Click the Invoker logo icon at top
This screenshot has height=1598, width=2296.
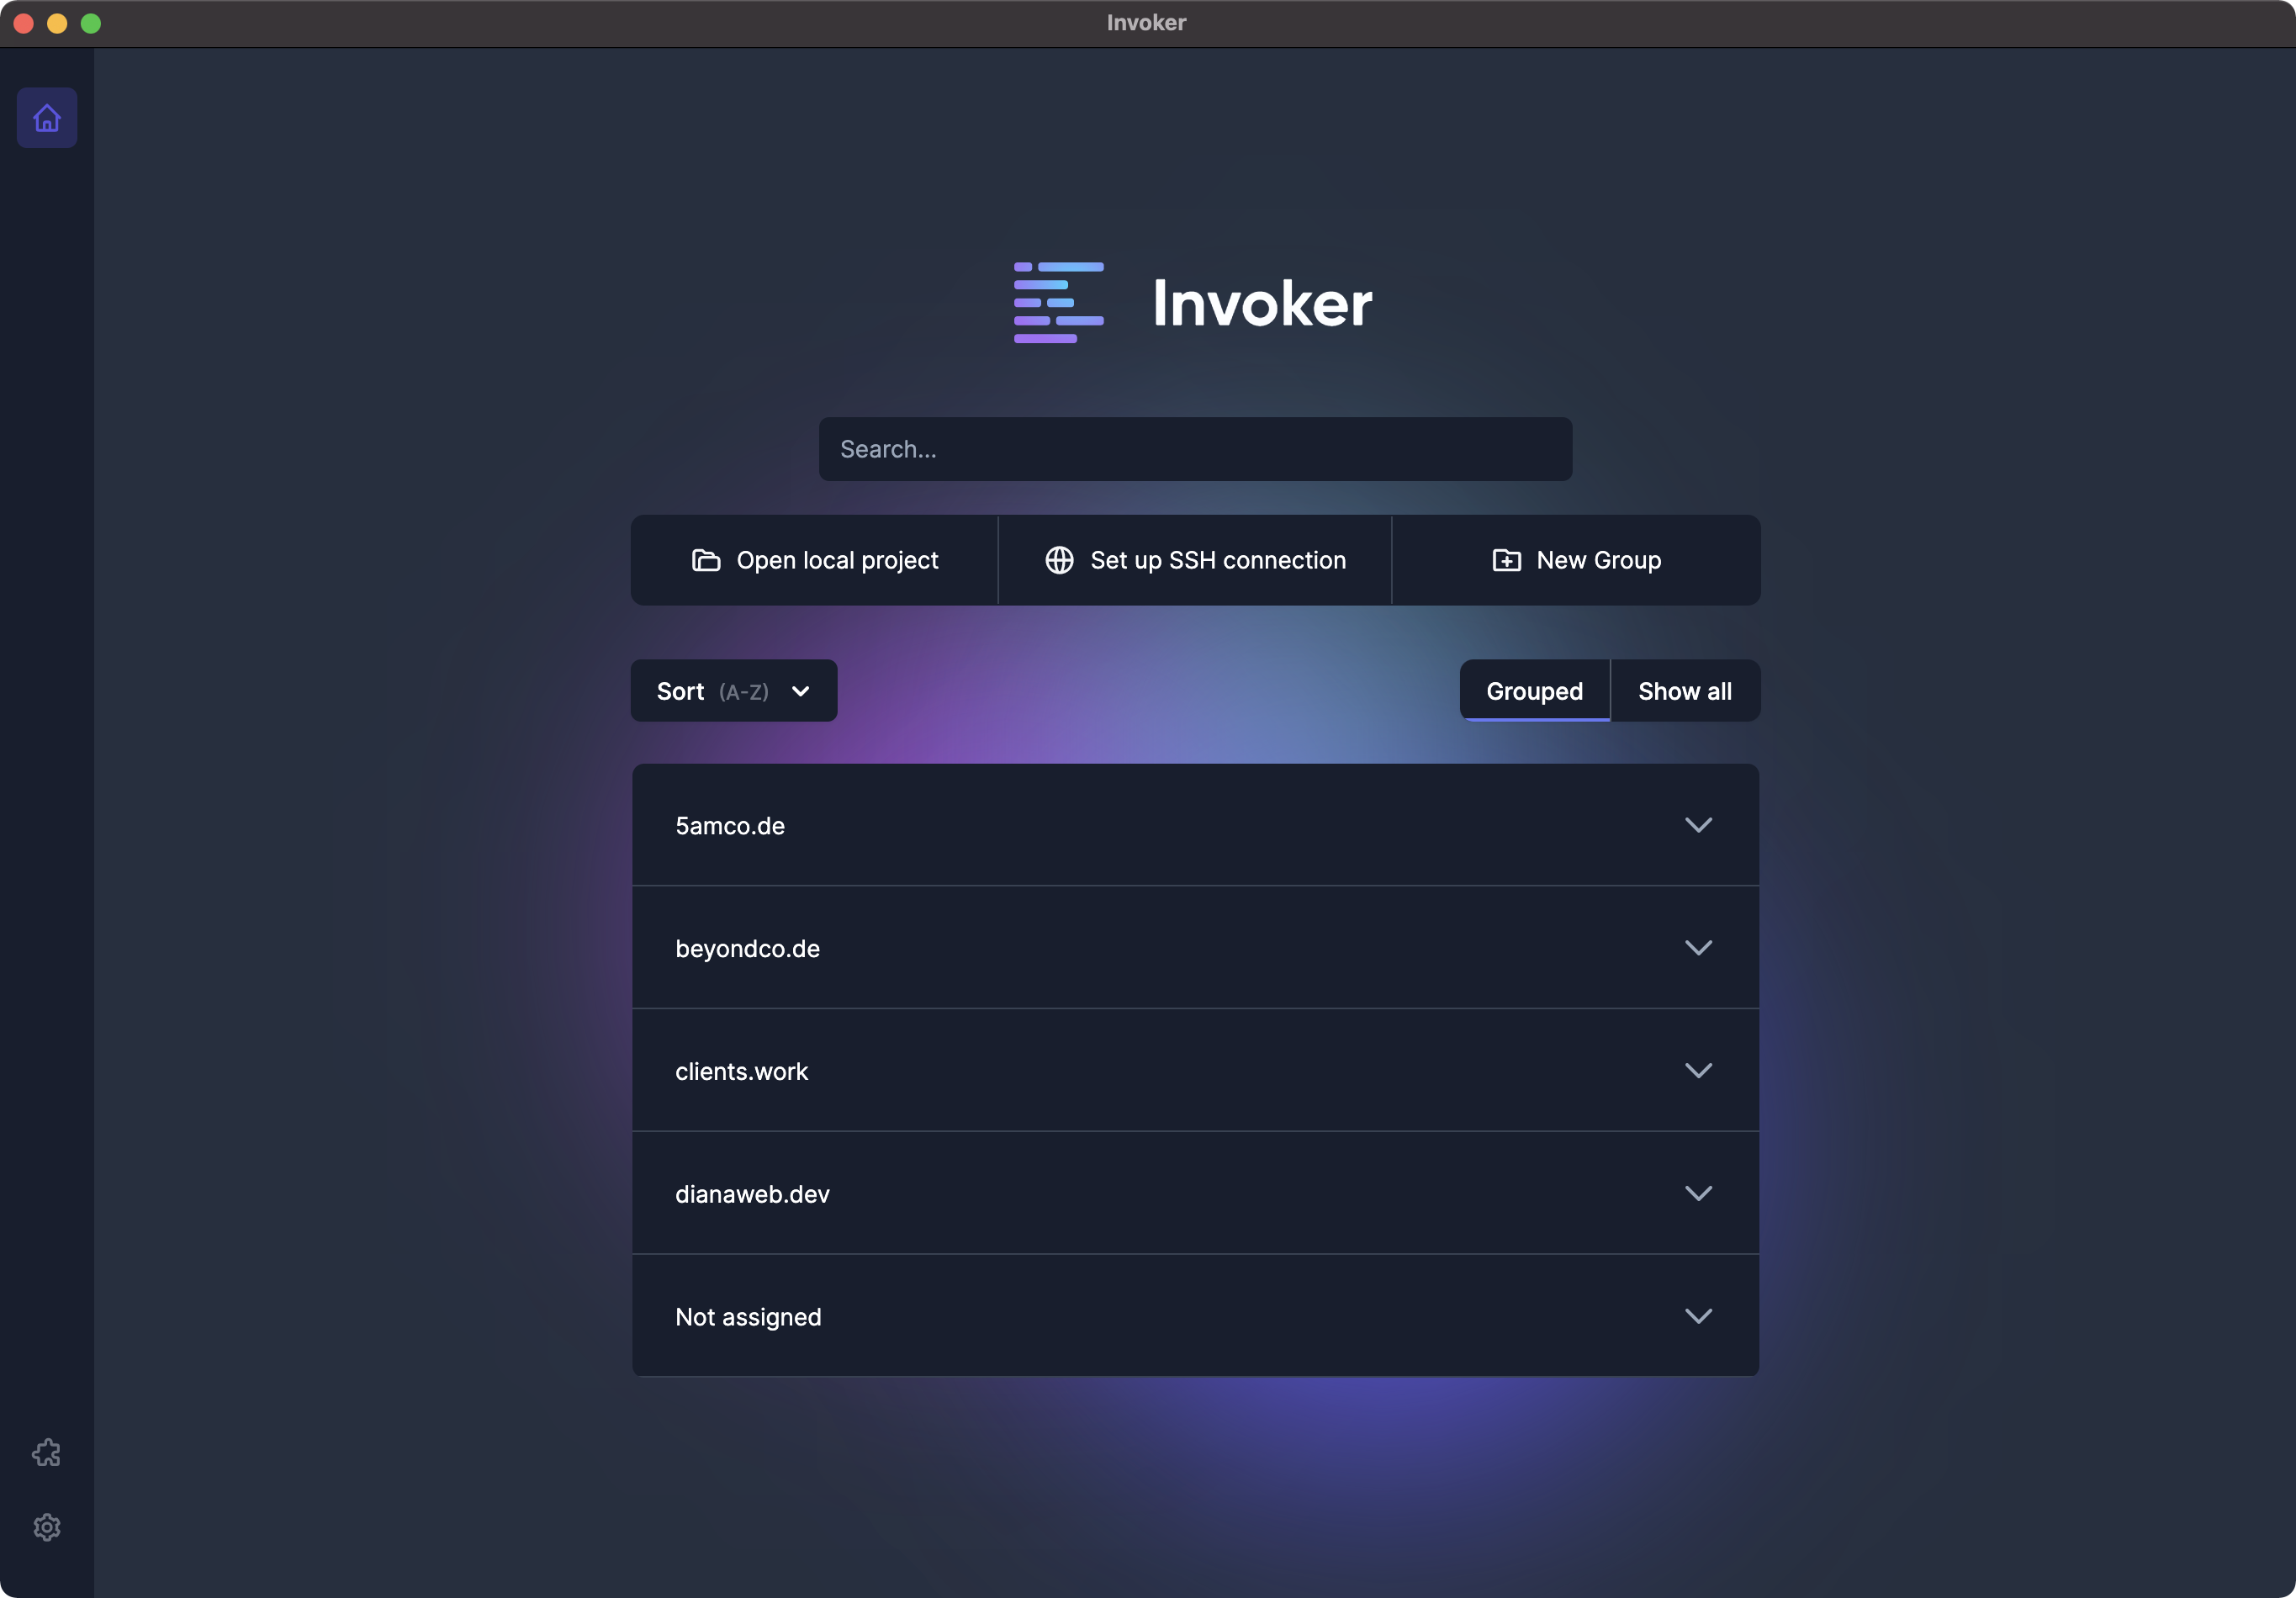point(1059,300)
